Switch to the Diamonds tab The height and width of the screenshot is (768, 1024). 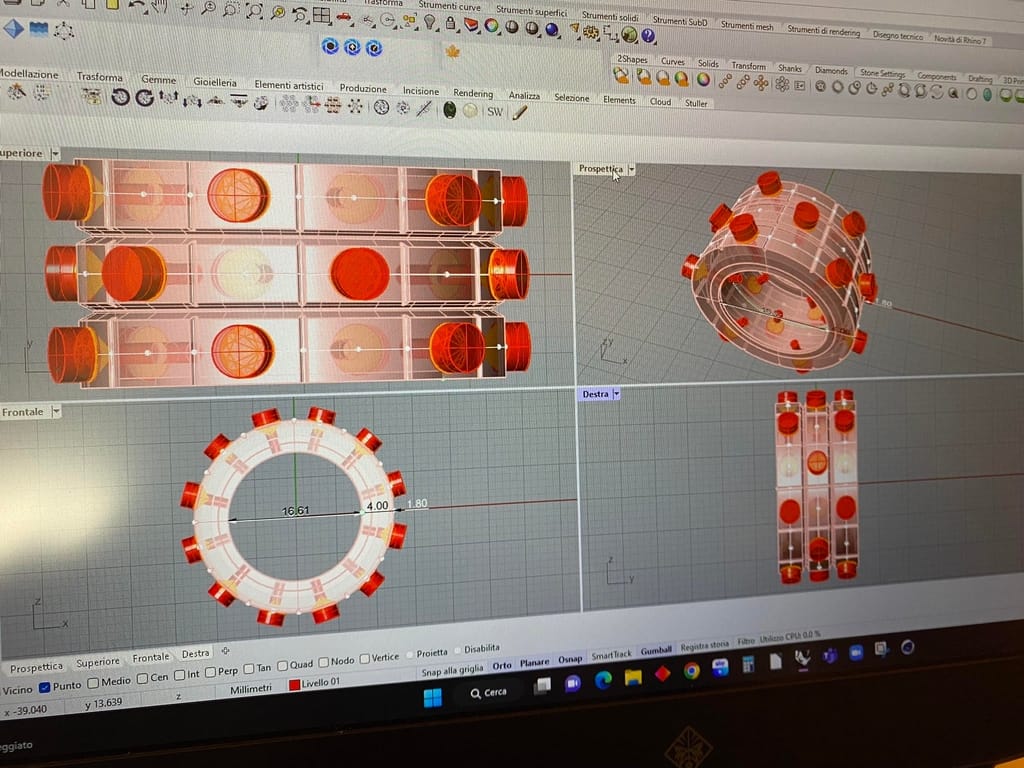(831, 70)
